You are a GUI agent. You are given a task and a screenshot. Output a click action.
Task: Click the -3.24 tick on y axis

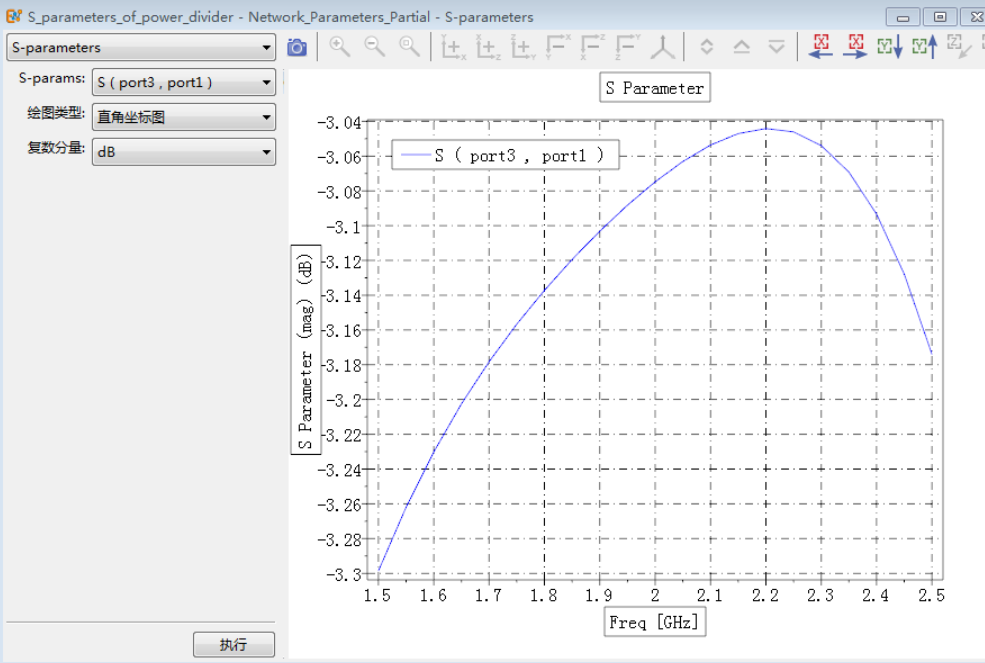[x=339, y=469]
